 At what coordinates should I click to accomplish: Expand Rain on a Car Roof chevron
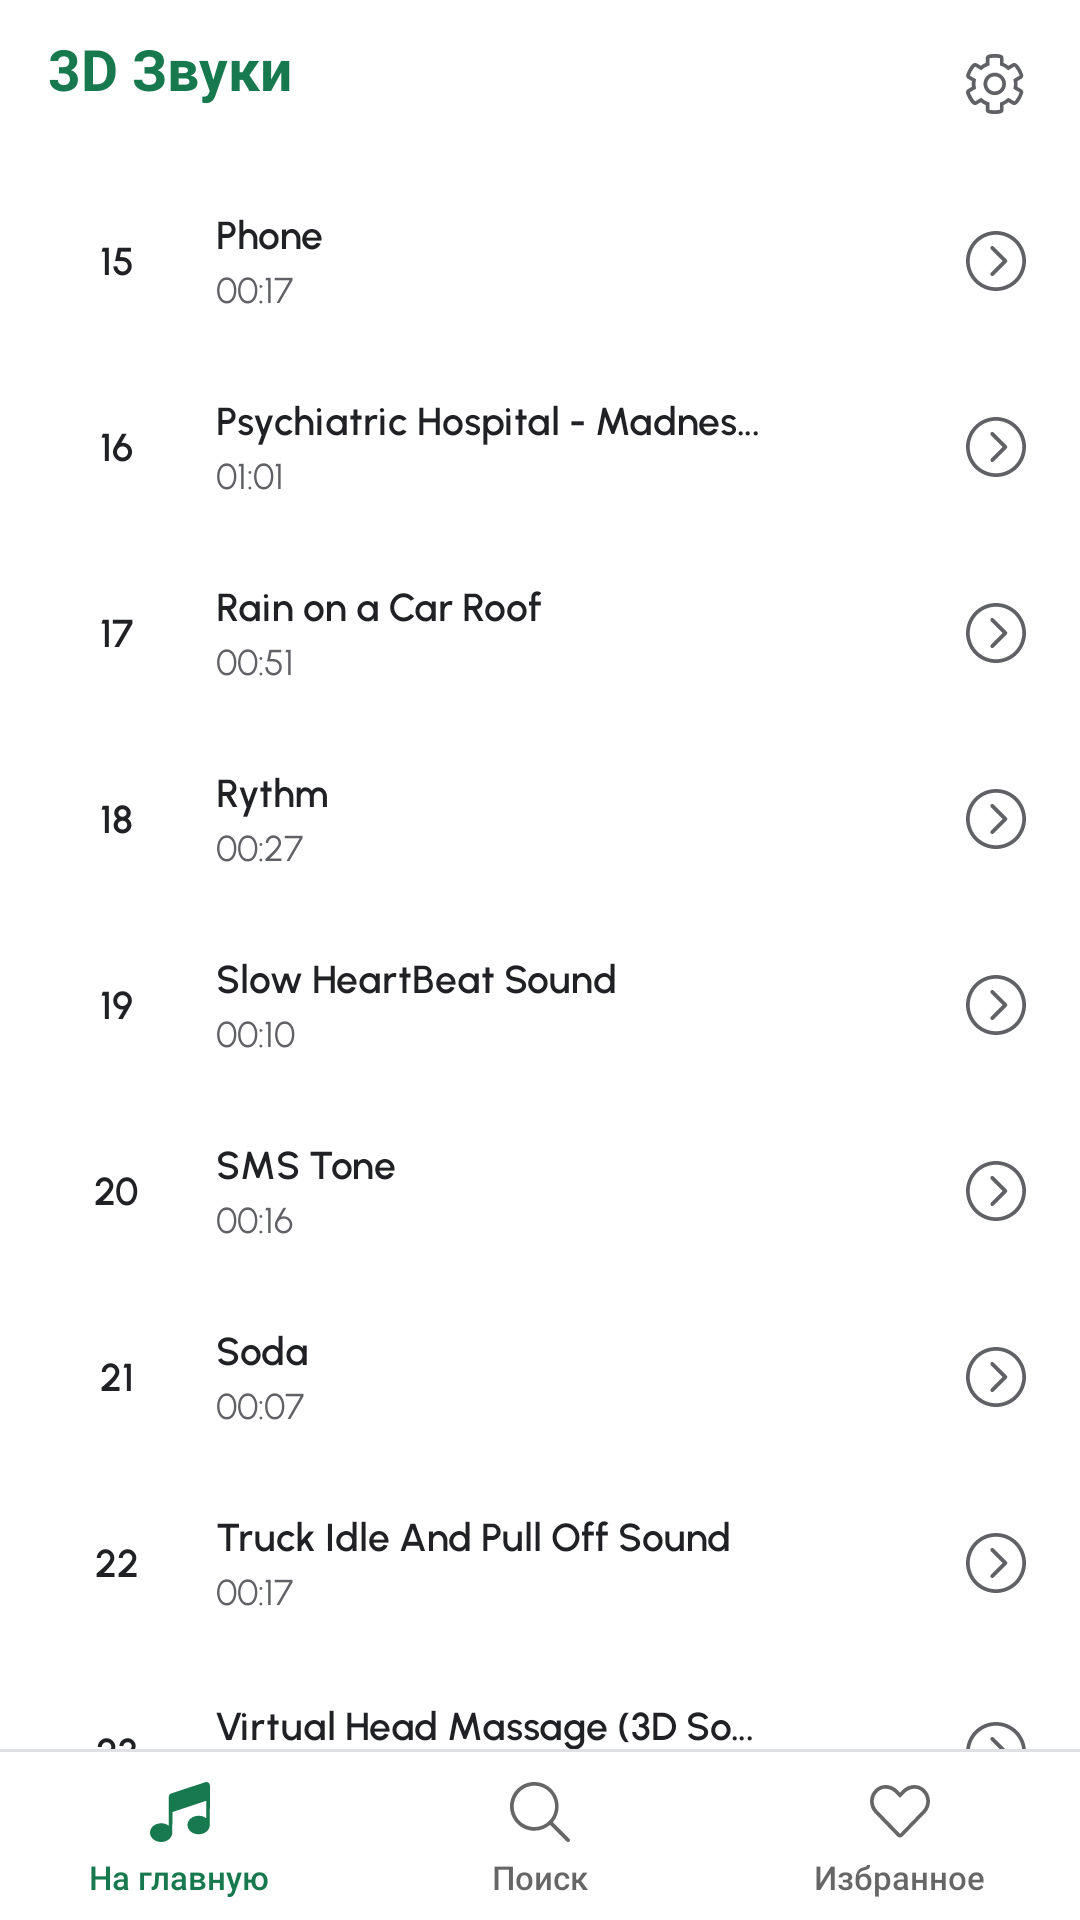tap(995, 633)
